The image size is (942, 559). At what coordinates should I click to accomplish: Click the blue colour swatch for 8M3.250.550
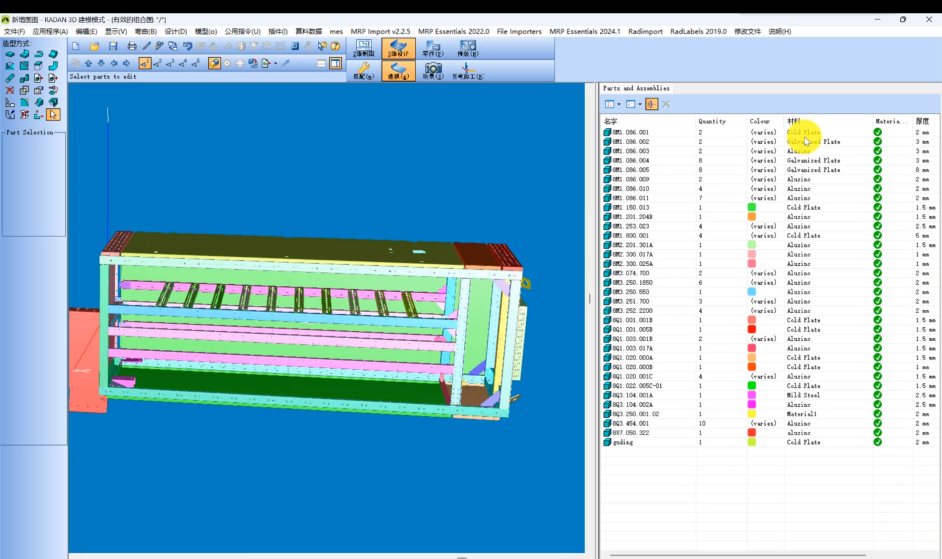pos(752,292)
